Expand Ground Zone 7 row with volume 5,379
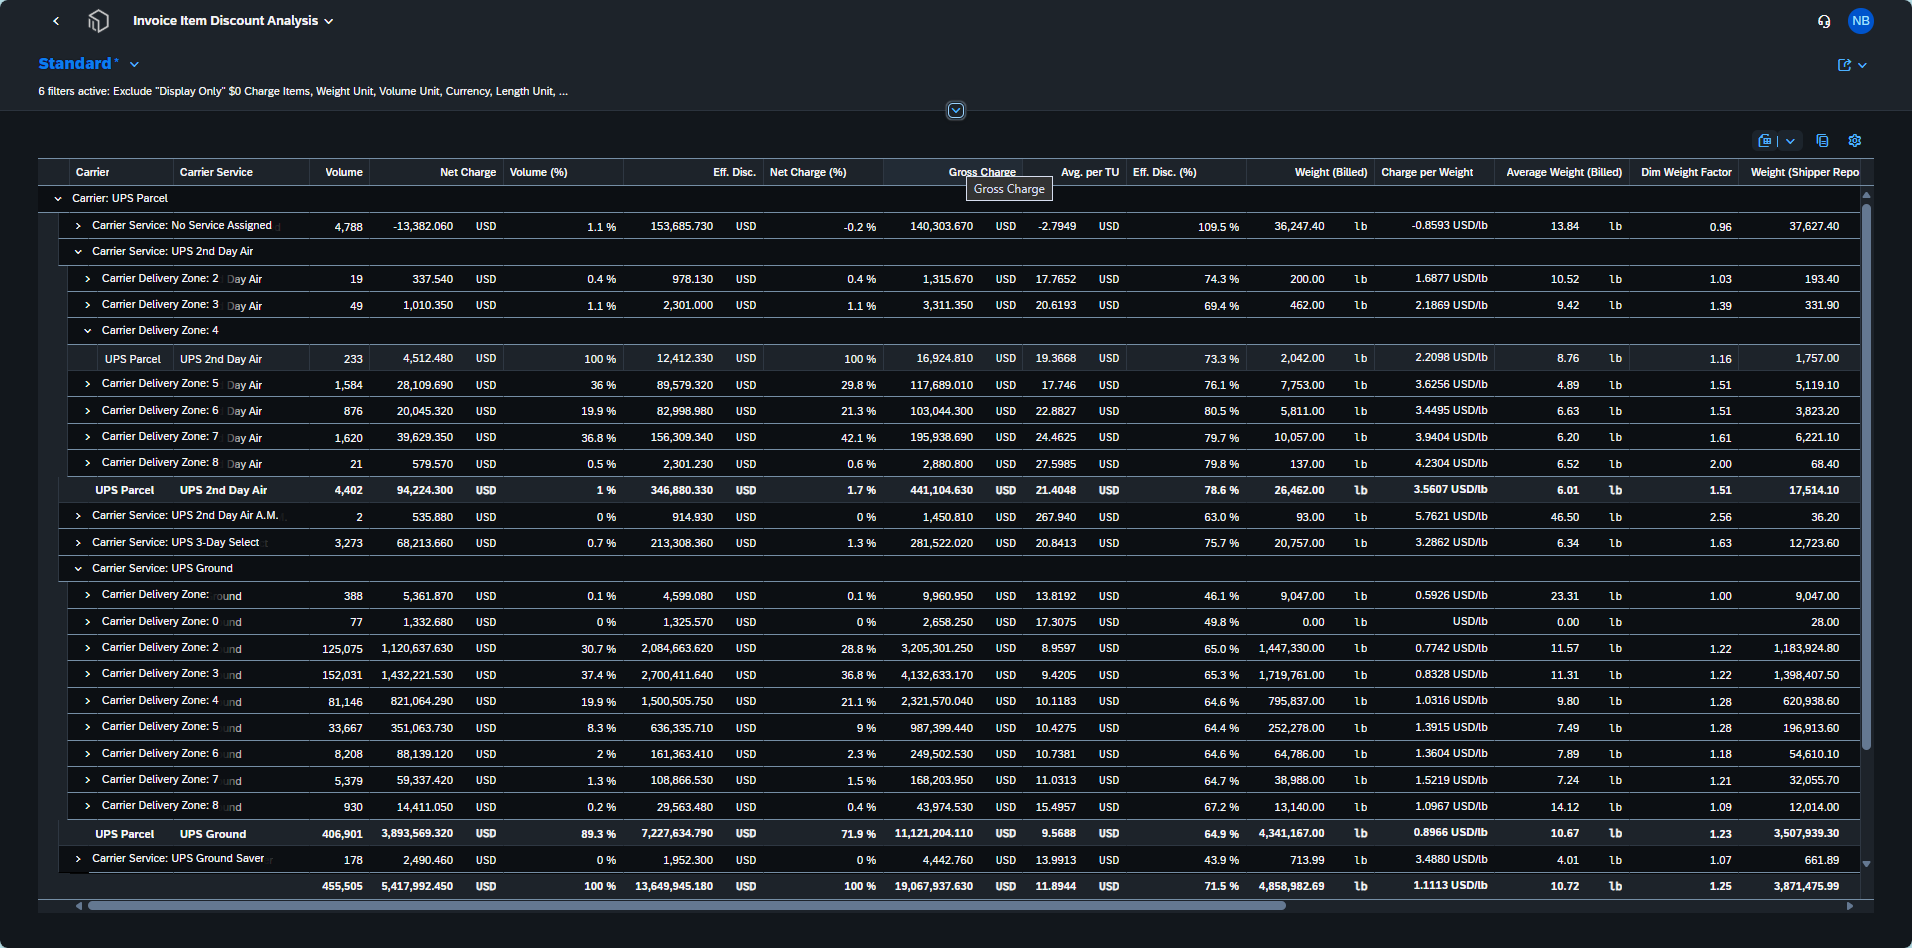This screenshot has width=1912, height=948. (88, 780)
